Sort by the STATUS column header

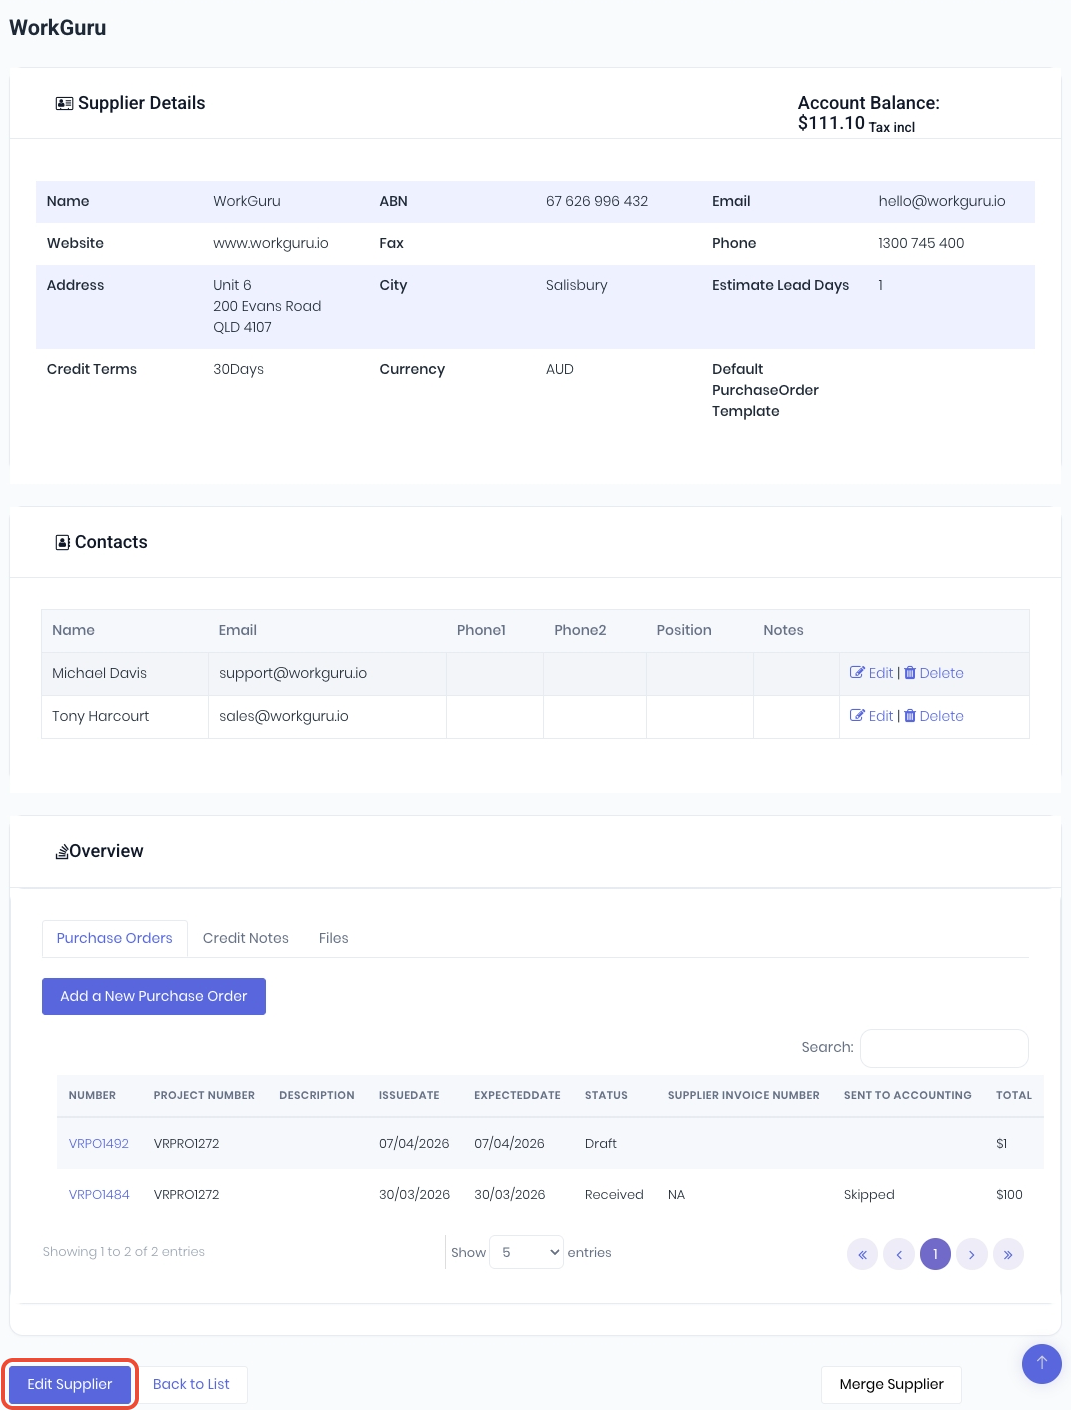click(606, 1095)
